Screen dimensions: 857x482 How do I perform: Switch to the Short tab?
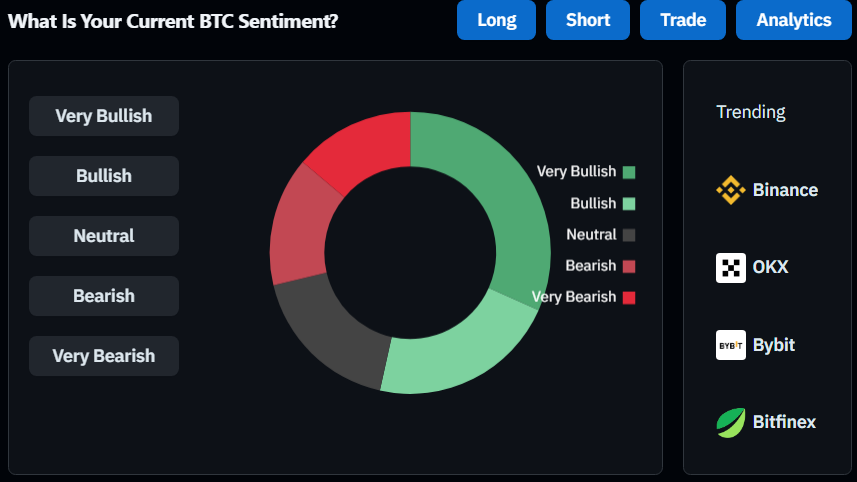coord(588,20)
